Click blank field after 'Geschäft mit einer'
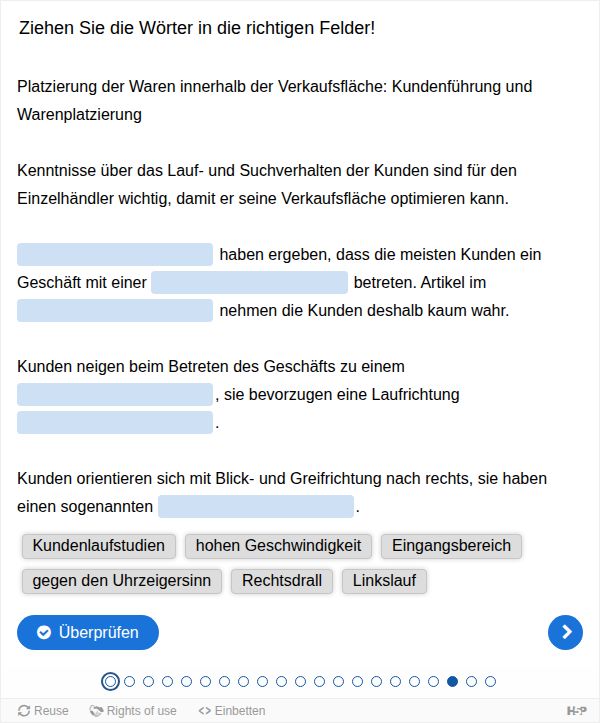 click(x=250, y=282)
